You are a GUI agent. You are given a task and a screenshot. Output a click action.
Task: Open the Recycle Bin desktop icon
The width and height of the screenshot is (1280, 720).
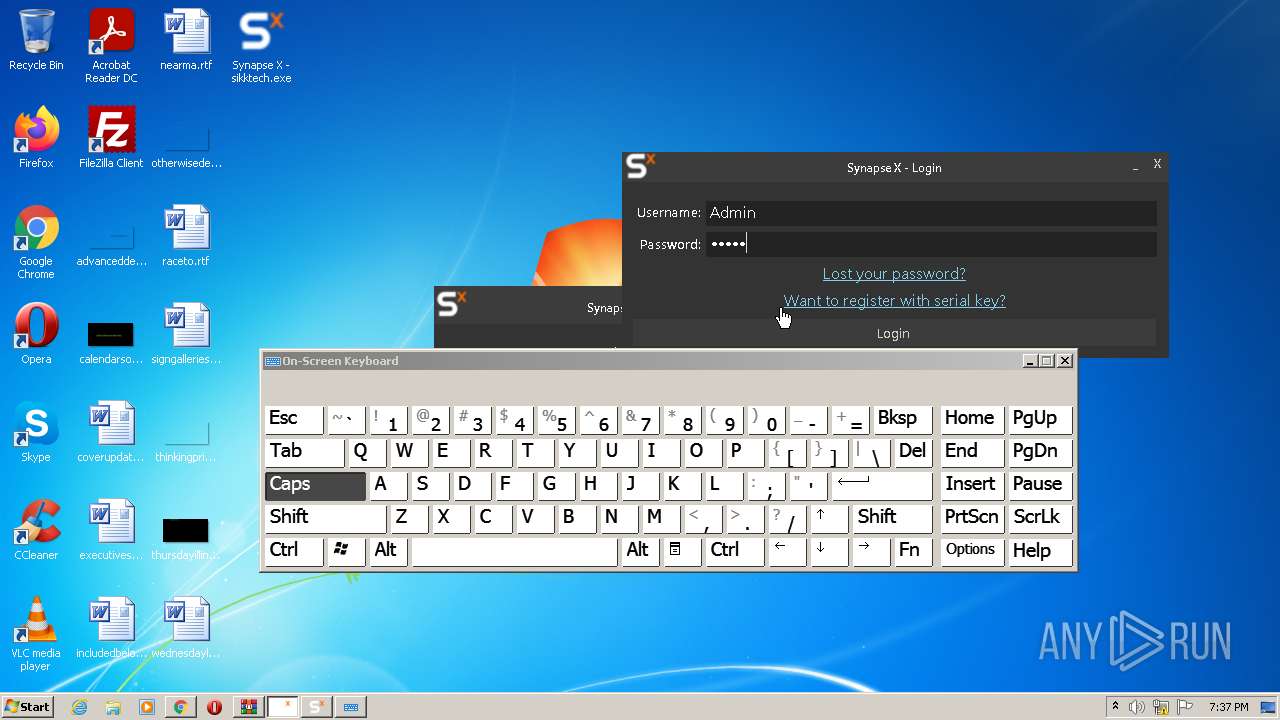point(36,41)
